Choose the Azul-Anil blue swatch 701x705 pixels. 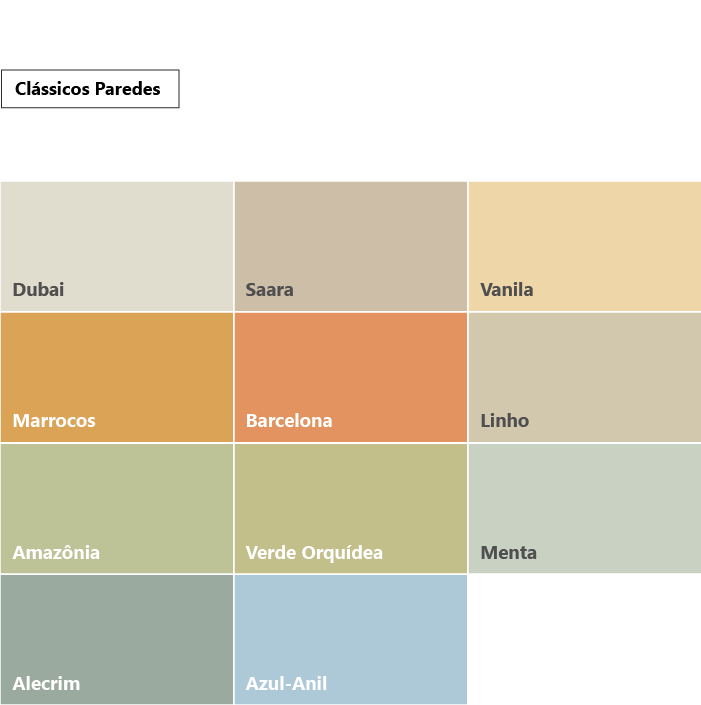[351, 639]
